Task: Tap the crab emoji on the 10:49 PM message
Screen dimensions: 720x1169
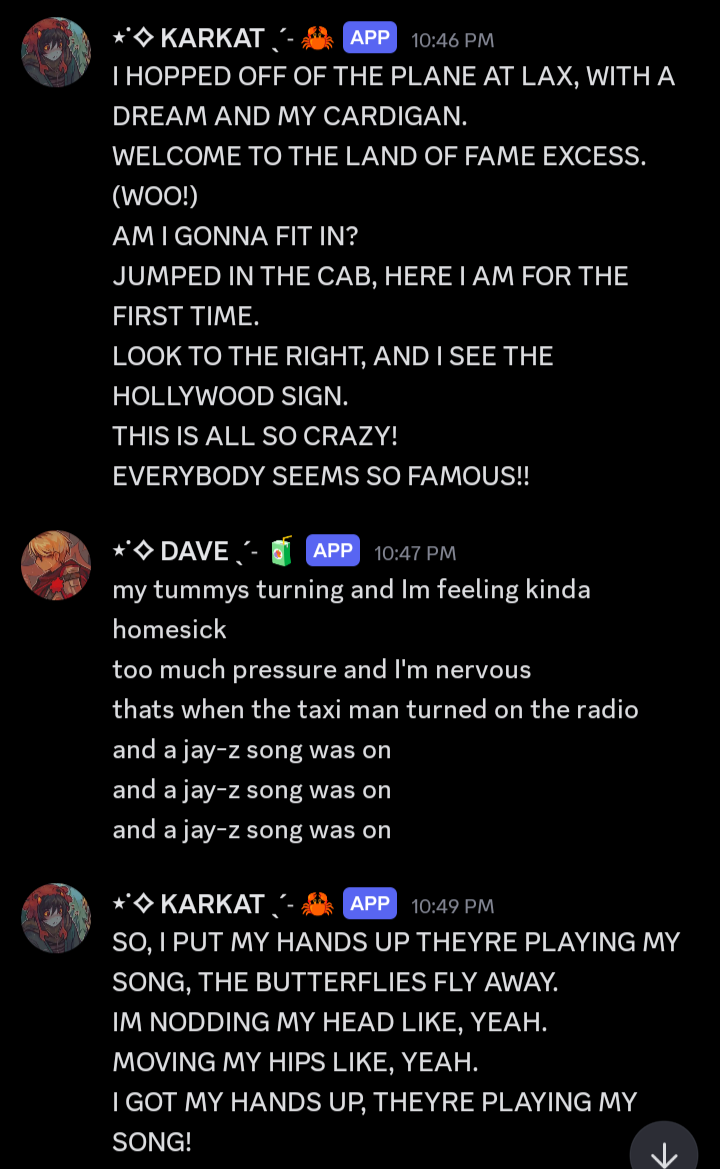Action: click(x=317, y=904)
